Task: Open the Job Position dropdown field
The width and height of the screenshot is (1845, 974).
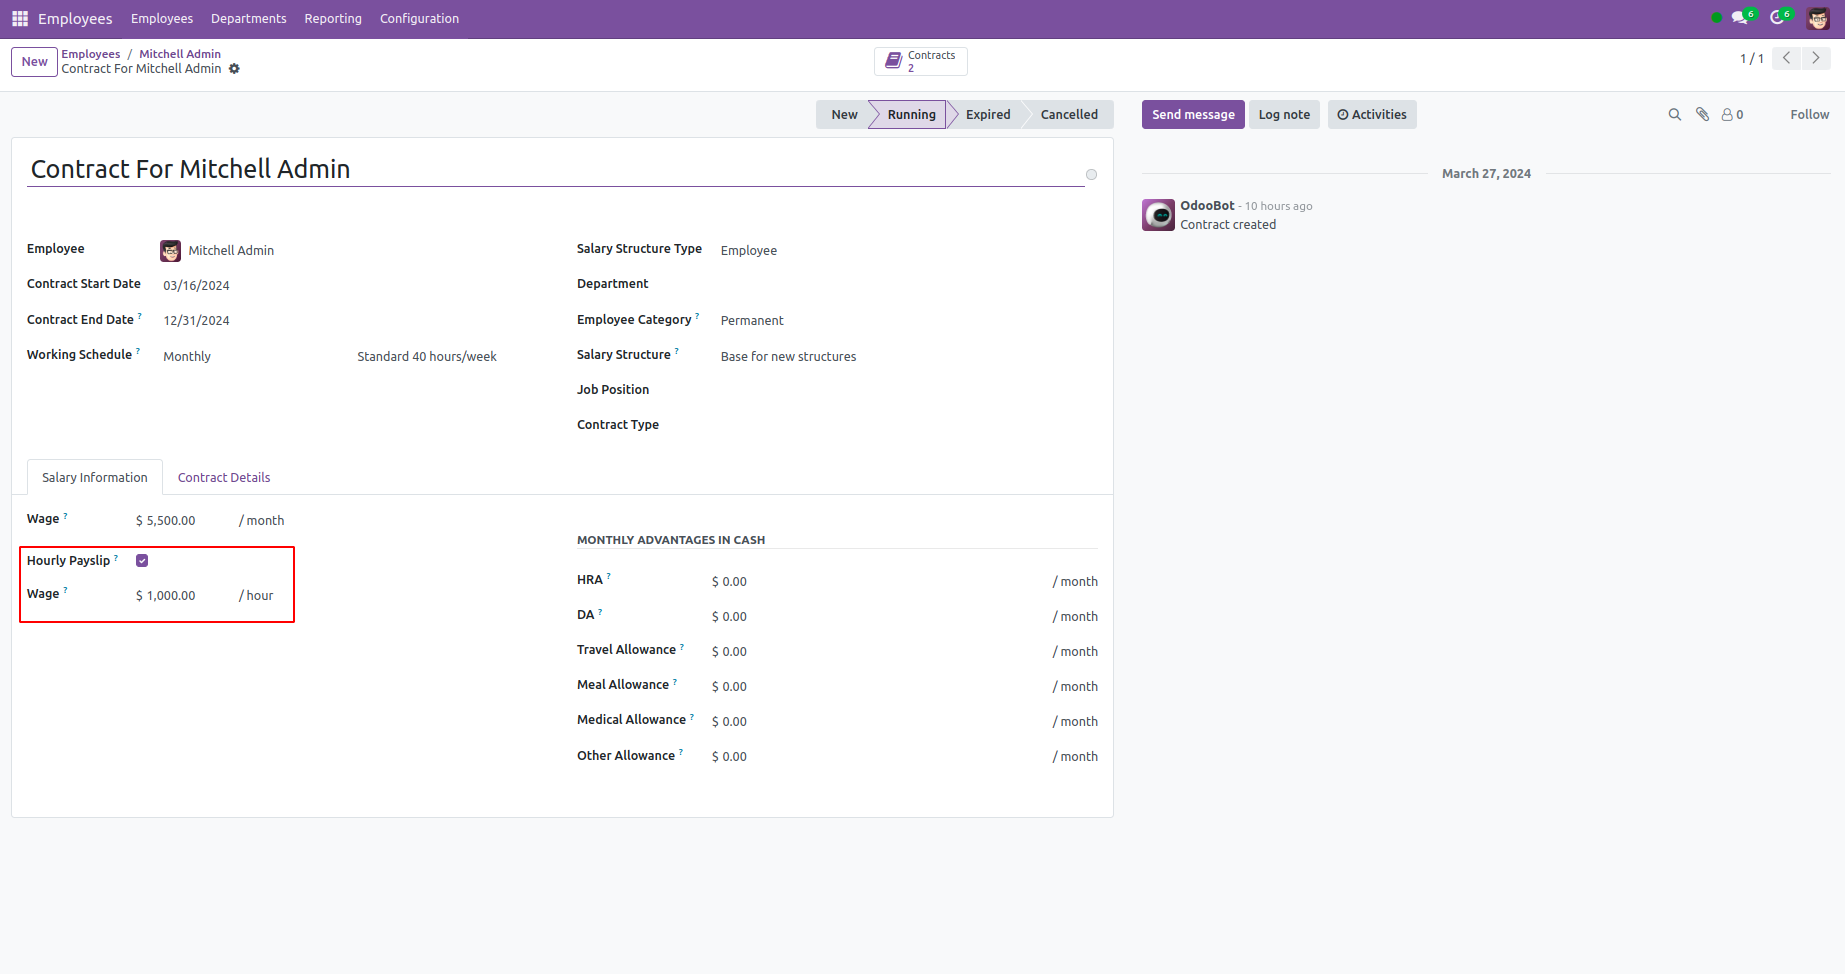Action: point(908,391)
